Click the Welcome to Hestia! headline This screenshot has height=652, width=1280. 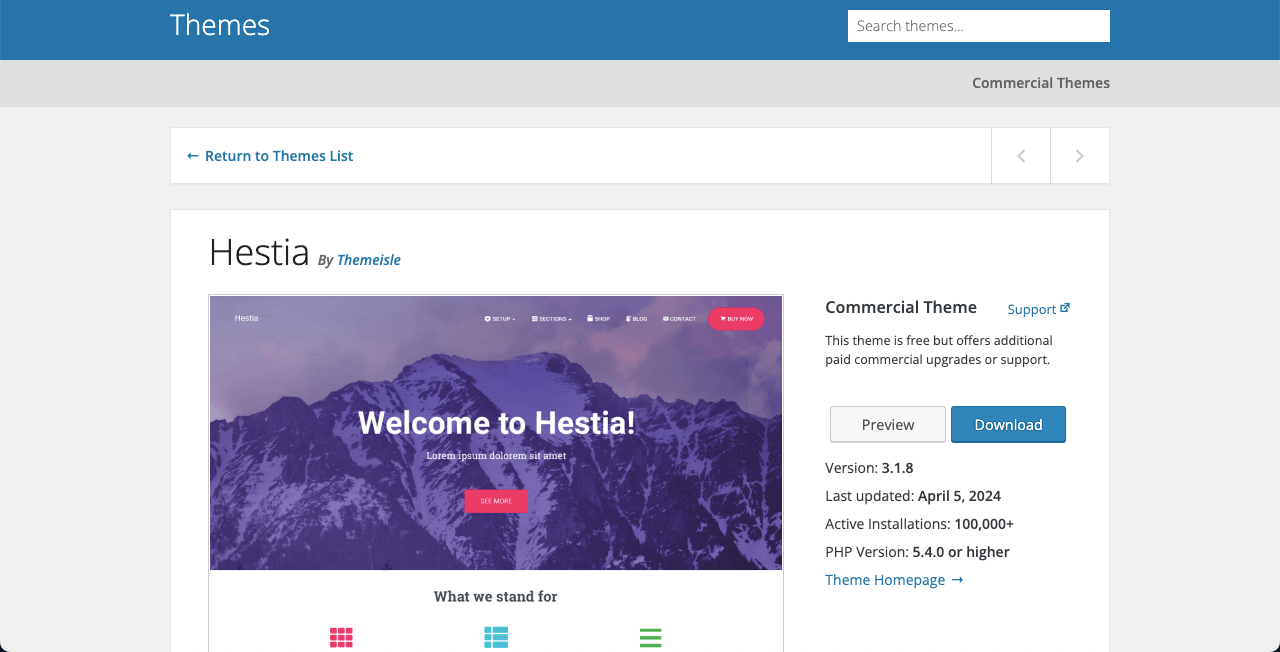496,423
